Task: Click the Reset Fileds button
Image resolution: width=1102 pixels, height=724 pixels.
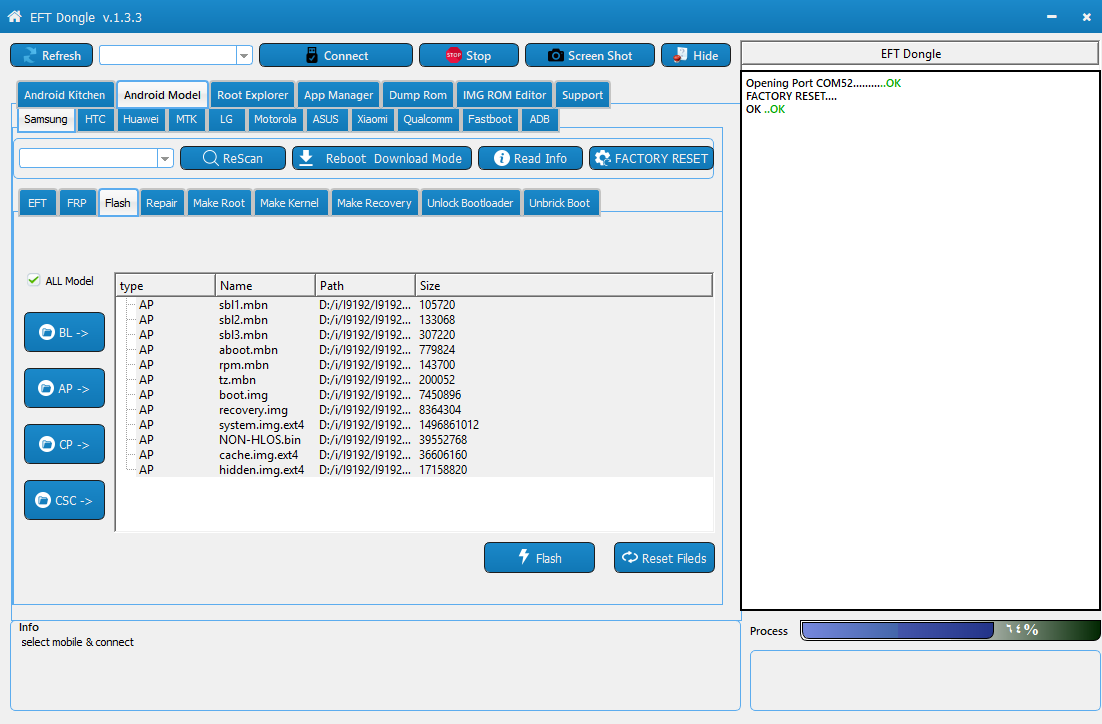Action: coord(664,557)
